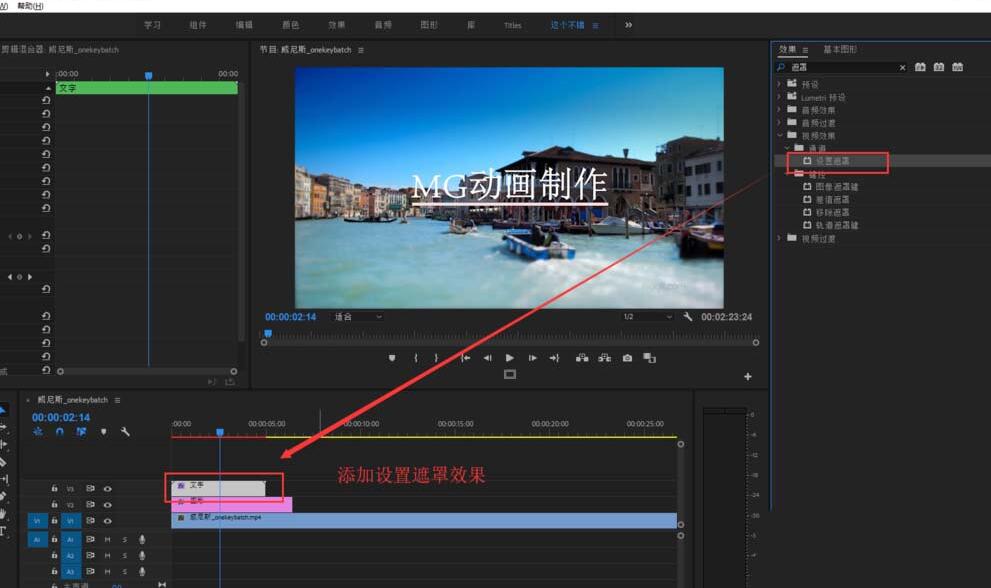This screenshot has width=991, height=588.
Task: Open the 帮助 menu
Action: [30, 5]
